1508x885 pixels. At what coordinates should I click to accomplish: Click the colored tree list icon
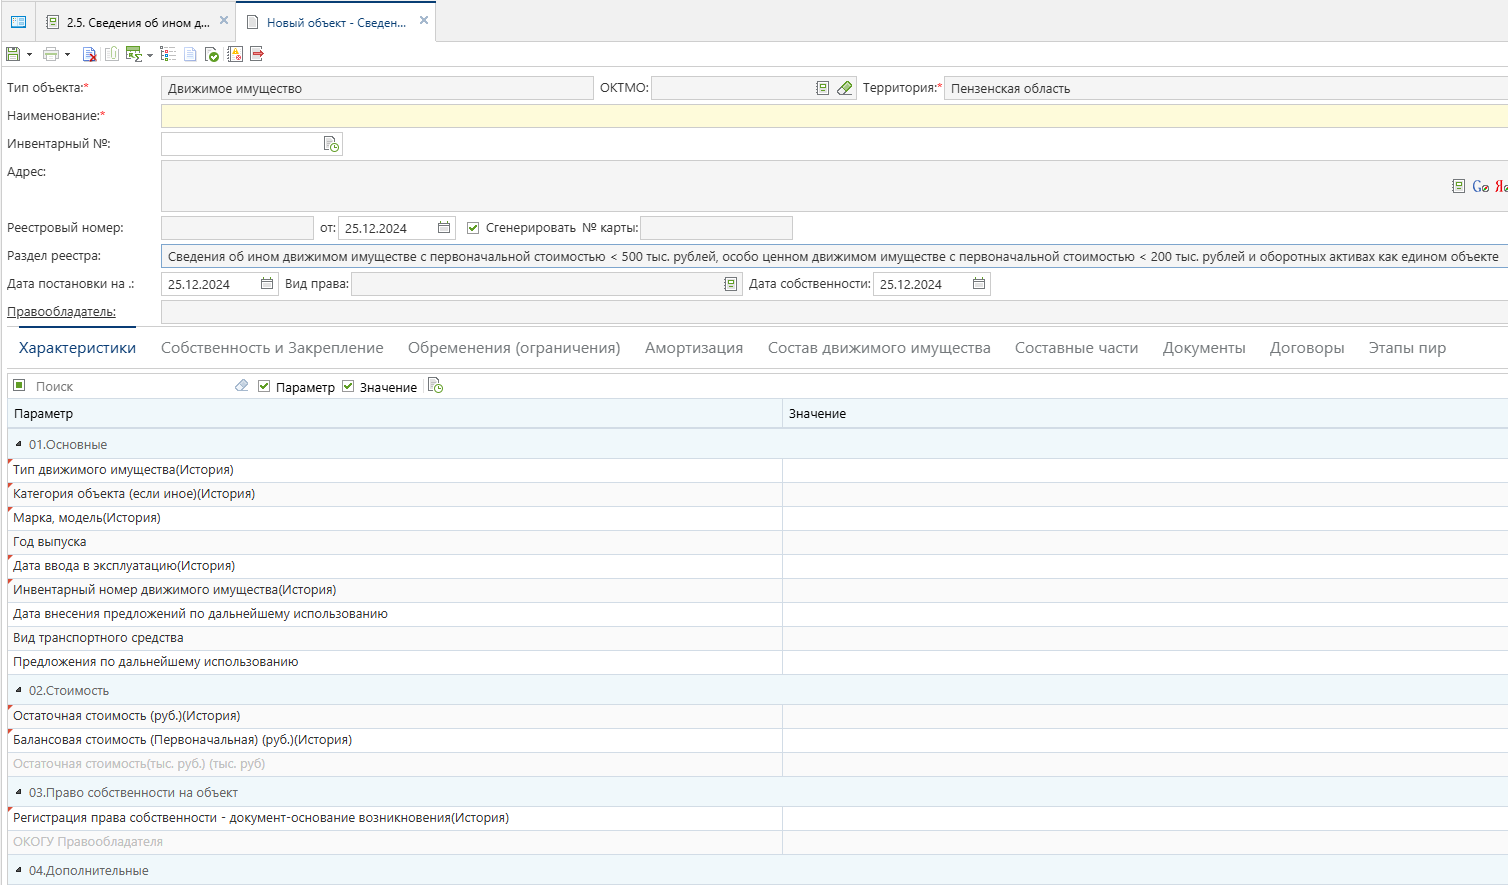(168, 54)
